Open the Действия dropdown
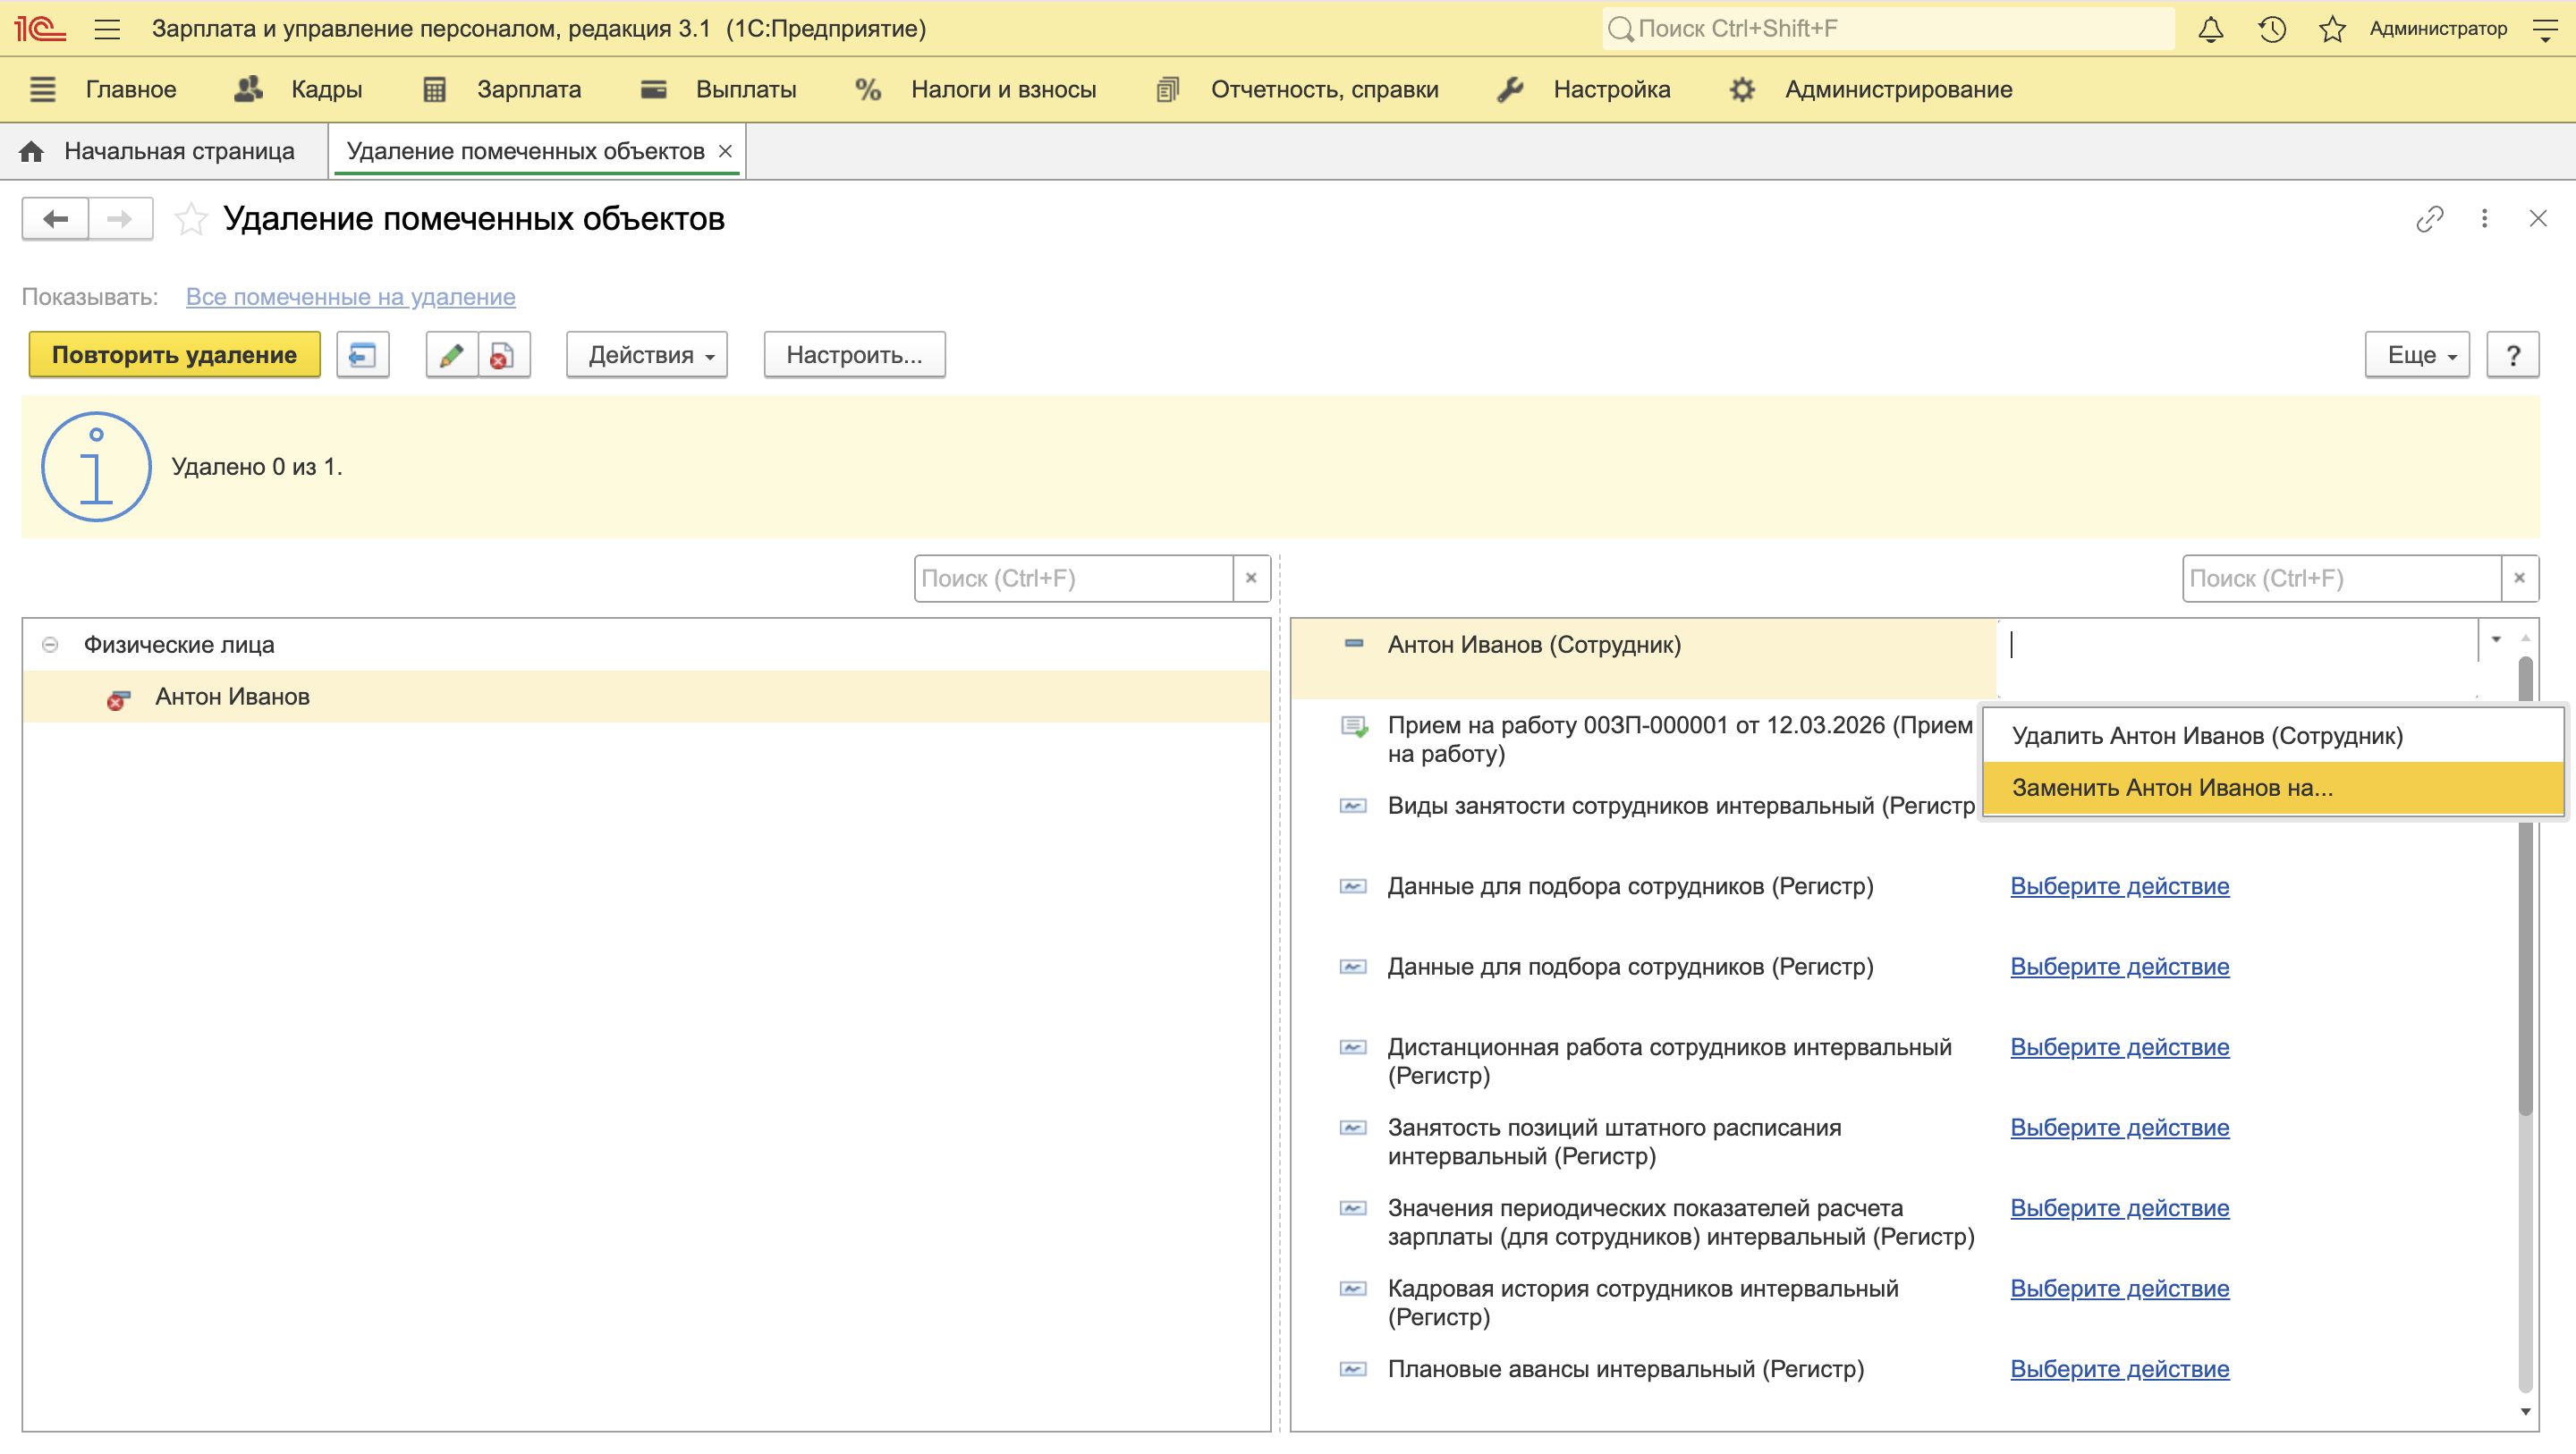 click(x=646, y=355)
